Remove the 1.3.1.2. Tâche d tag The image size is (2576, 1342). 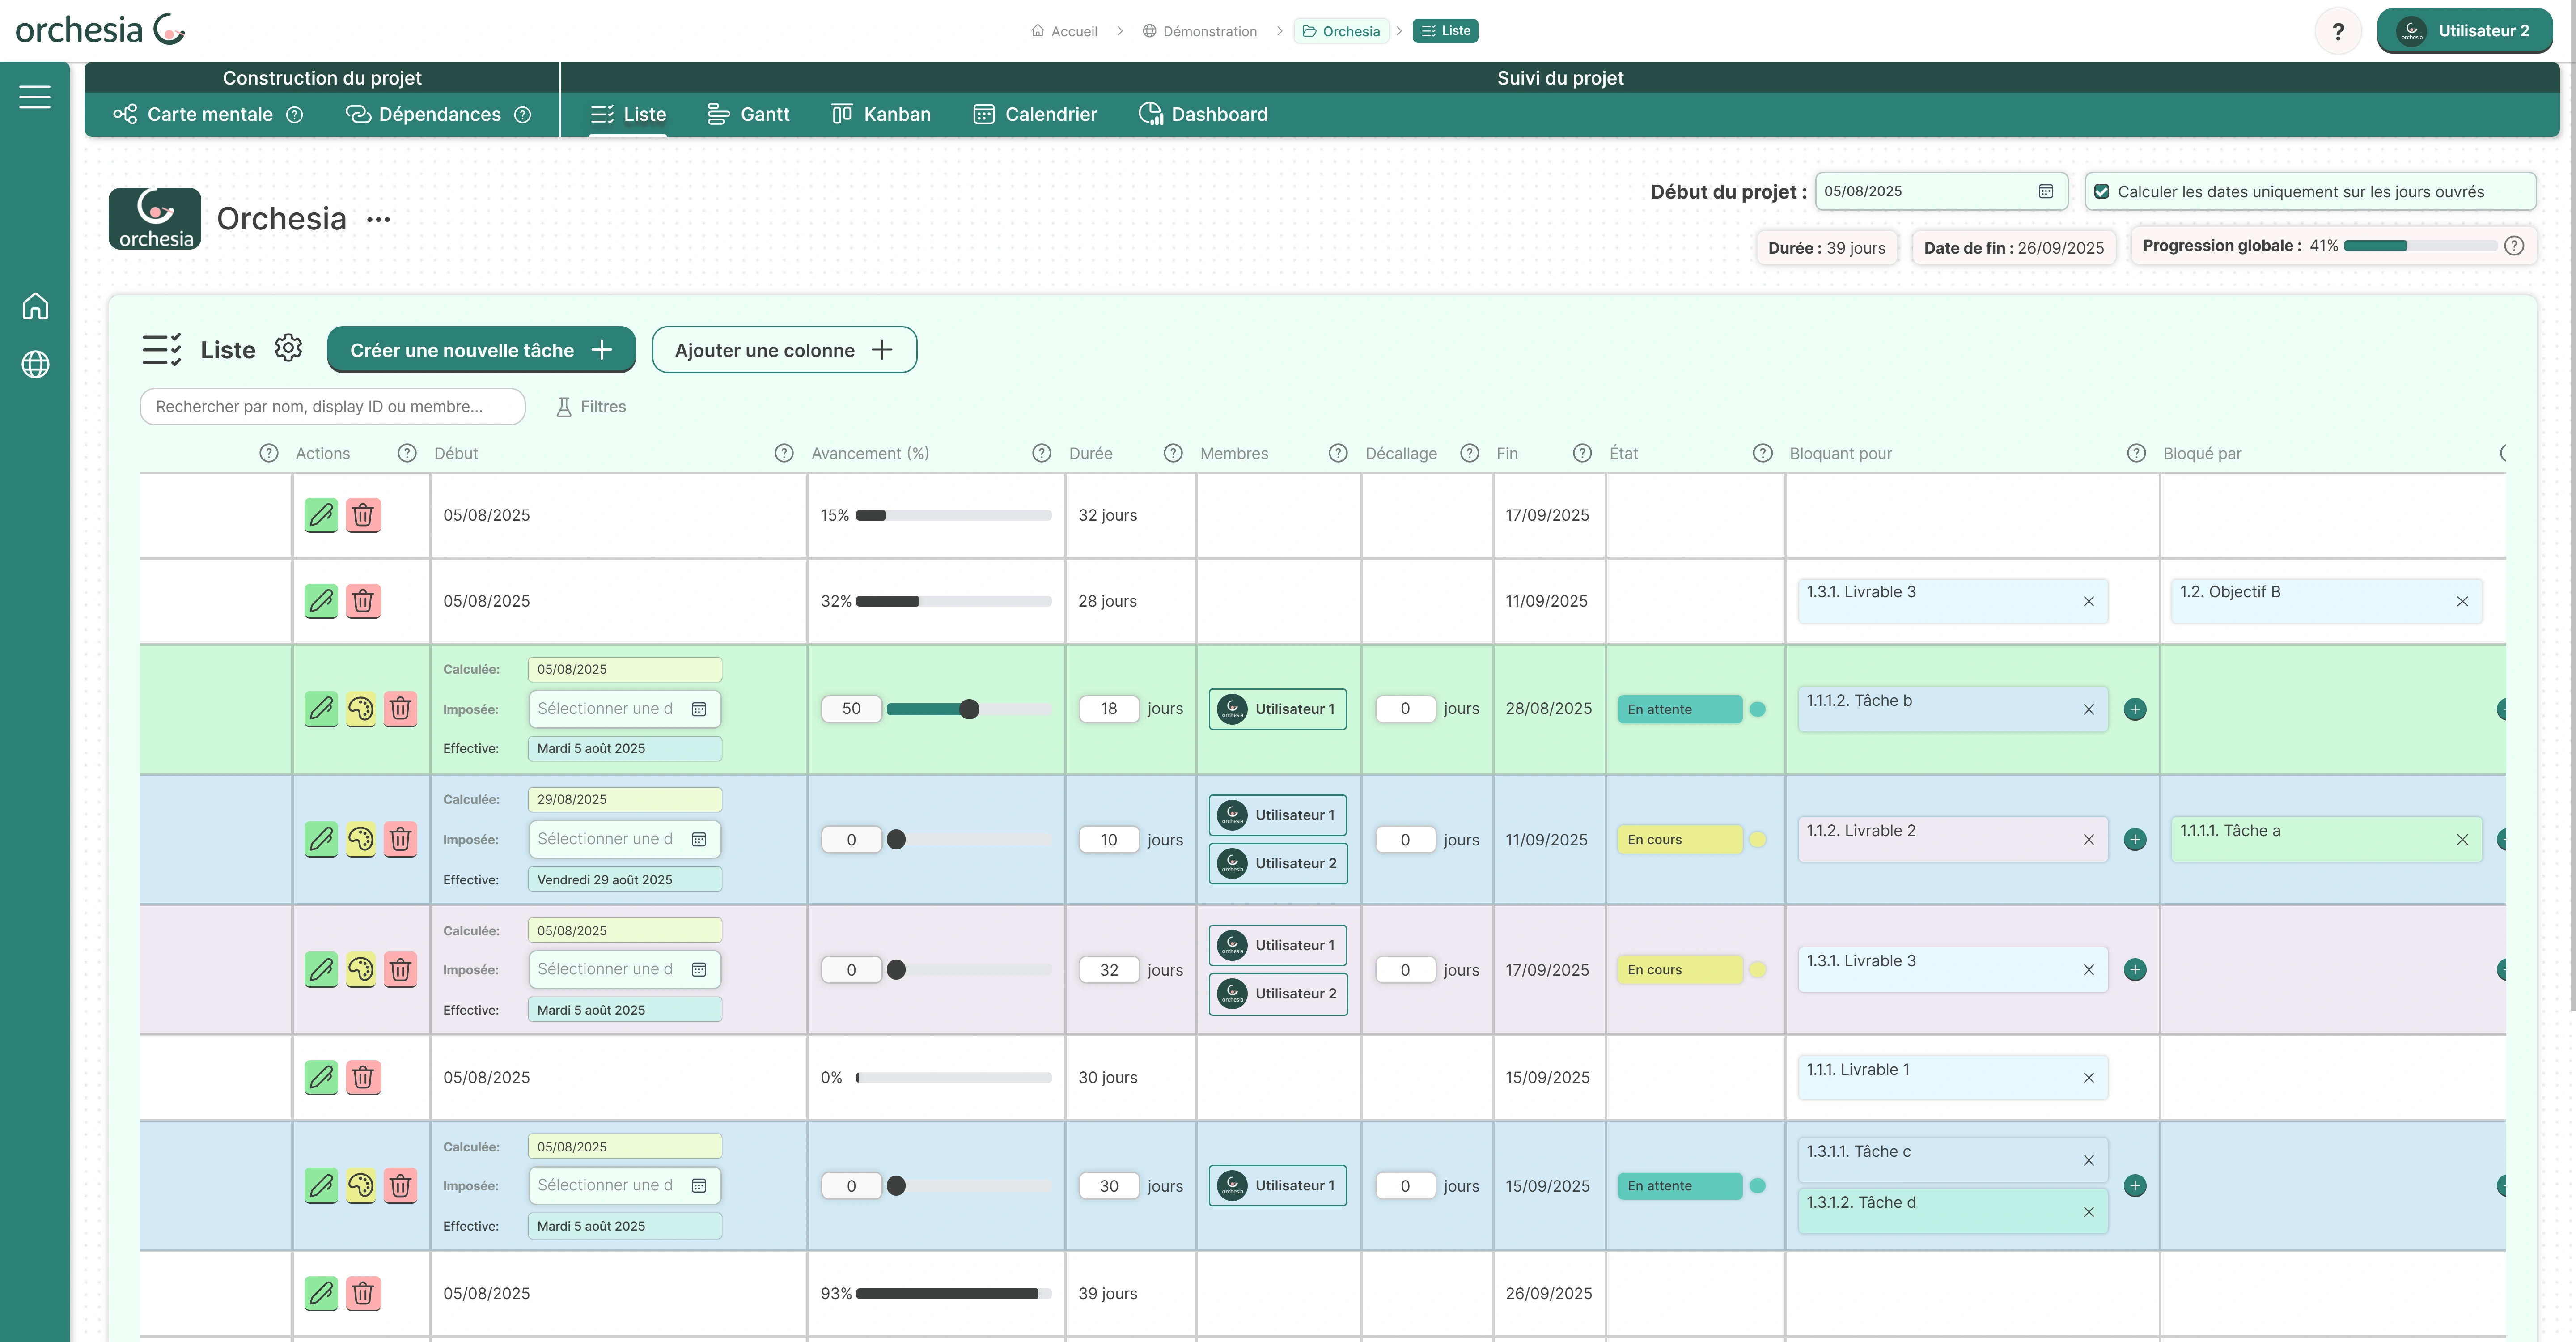[x=2088, y=1211]
